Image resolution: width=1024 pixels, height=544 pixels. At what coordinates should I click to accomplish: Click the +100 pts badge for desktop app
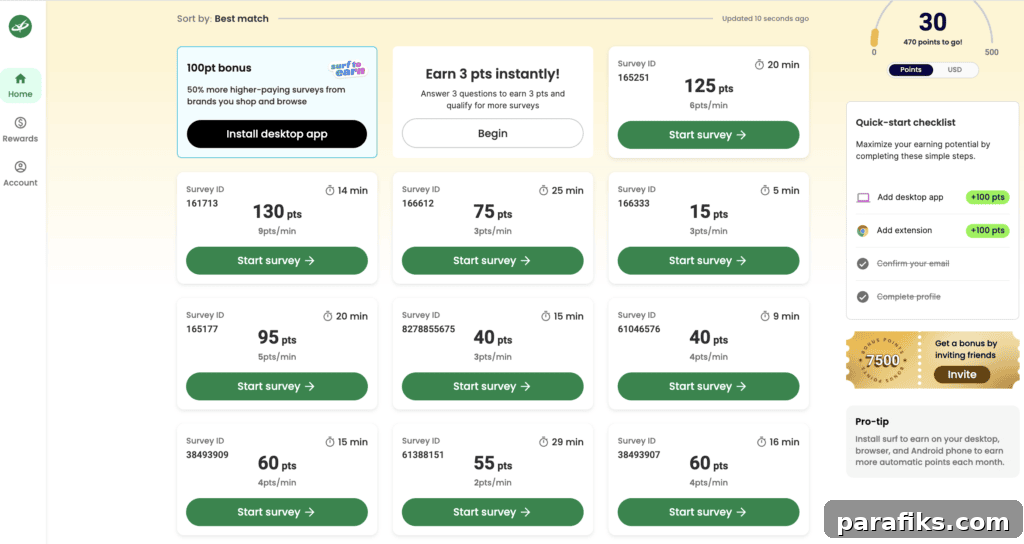(987, 197)
